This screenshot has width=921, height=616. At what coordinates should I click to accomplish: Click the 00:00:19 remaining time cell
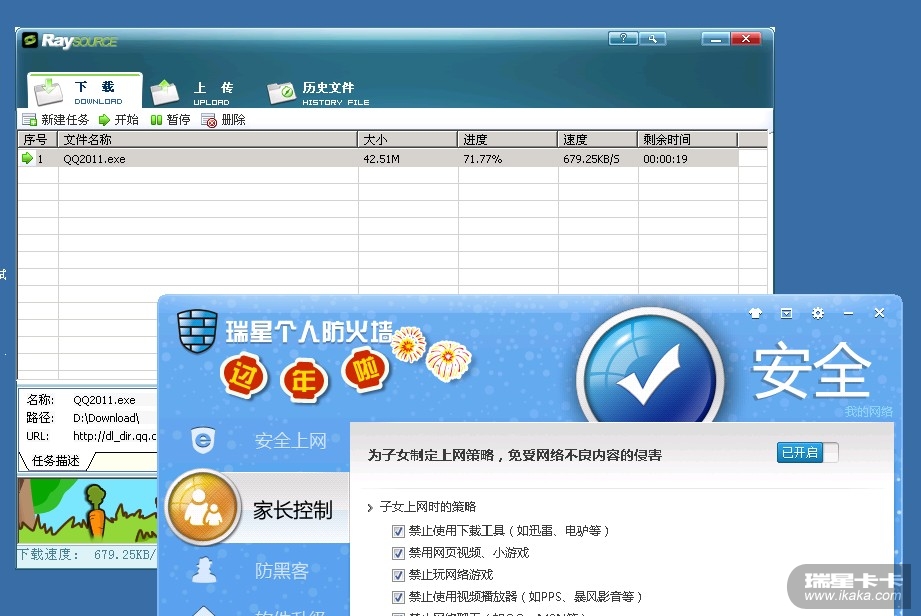tap(665, 159)
